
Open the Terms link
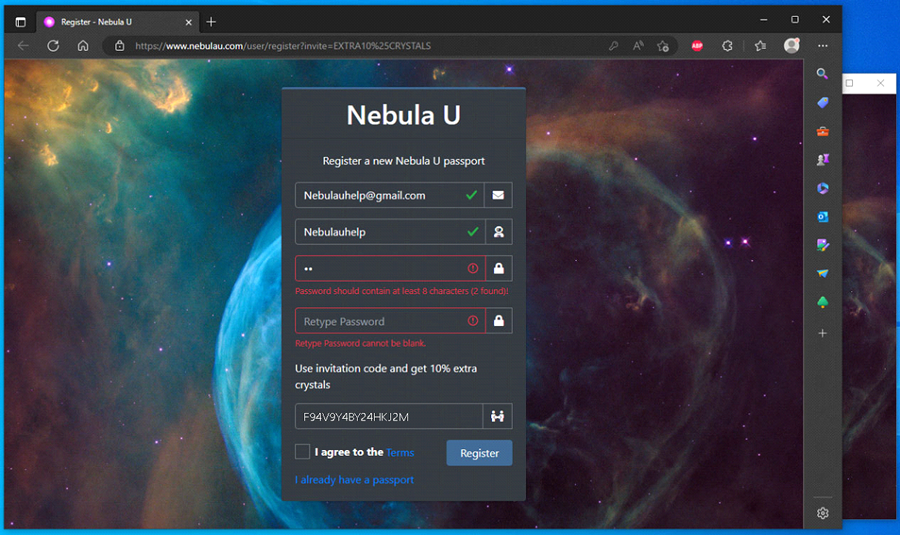pos(400,452)
